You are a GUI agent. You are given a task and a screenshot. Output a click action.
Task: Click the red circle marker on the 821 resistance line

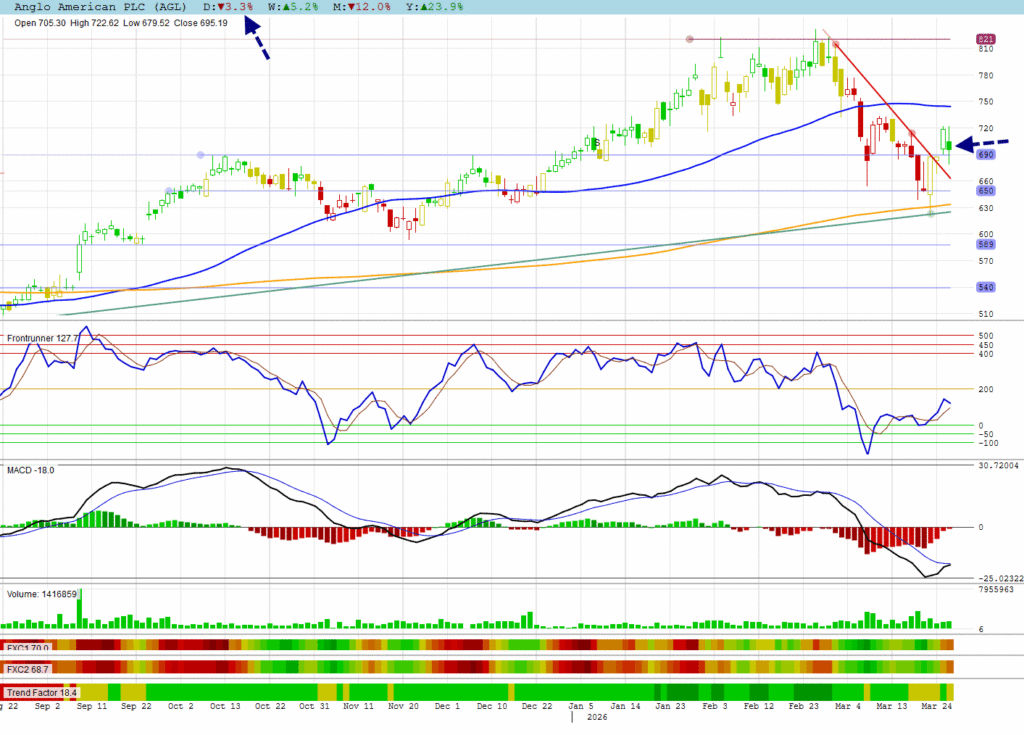click(689, 39)
